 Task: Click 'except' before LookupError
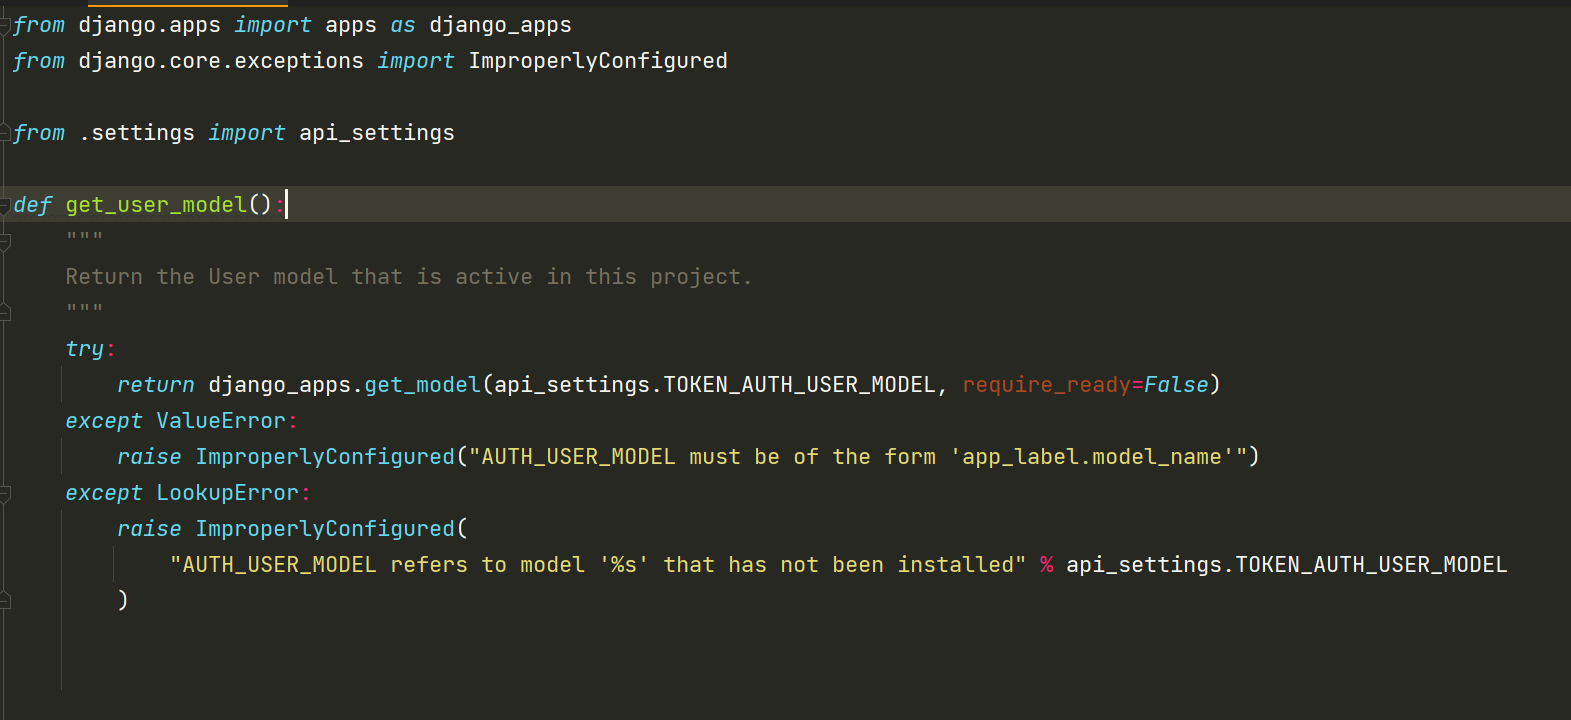pyautogui.click(x=104, y=493)
